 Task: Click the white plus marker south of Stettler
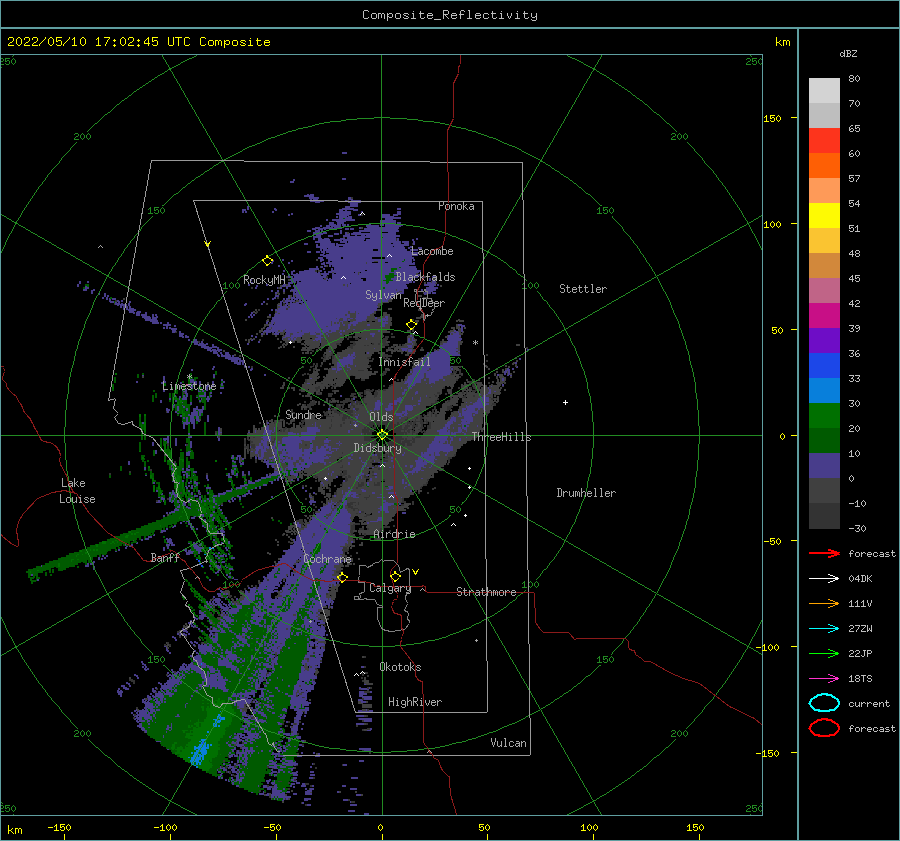565,402
